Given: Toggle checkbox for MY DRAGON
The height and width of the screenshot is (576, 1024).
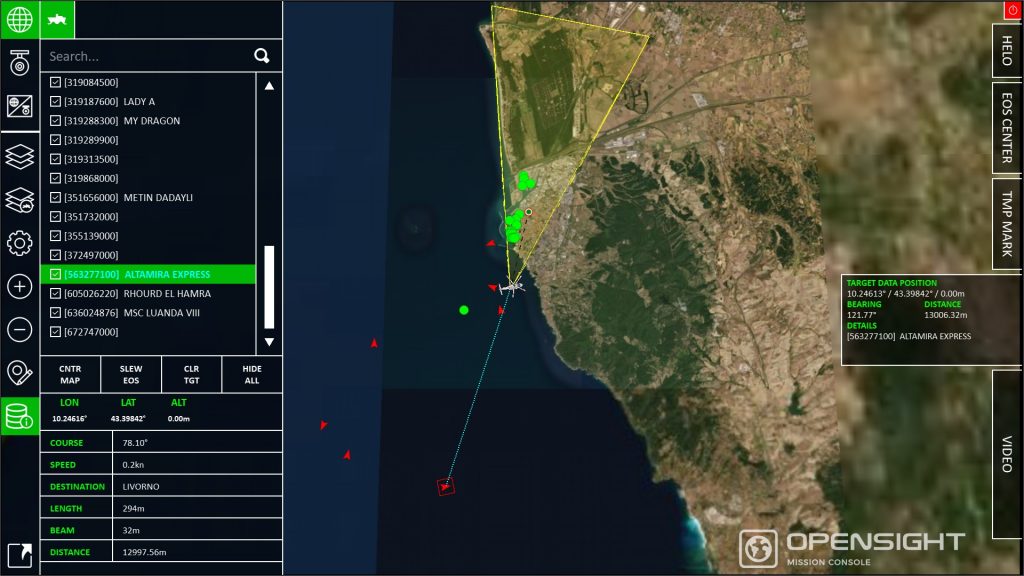Looking at the screenshot, I should coord(56,121).
